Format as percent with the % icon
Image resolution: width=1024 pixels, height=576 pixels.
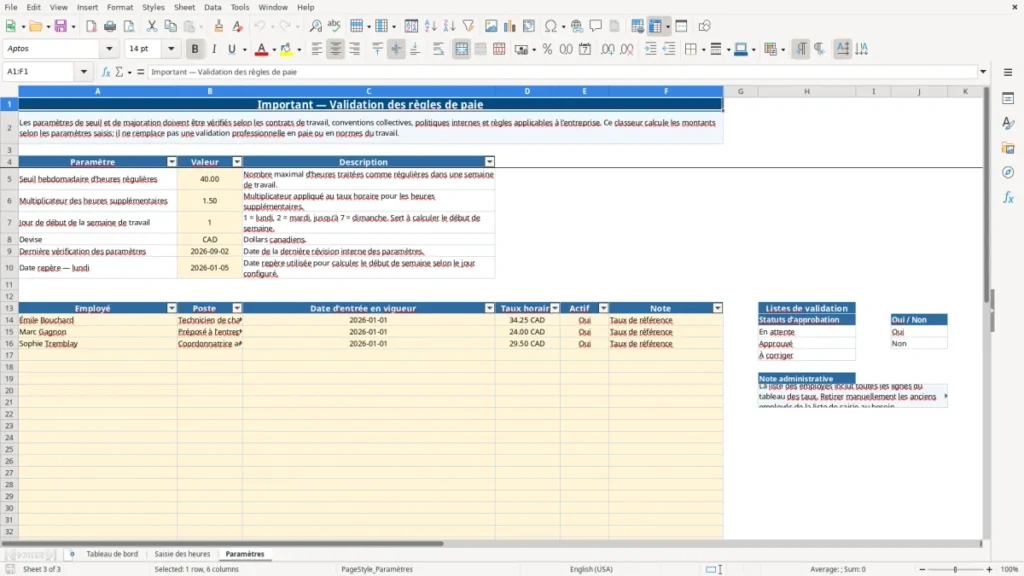[x=547, y=49]
